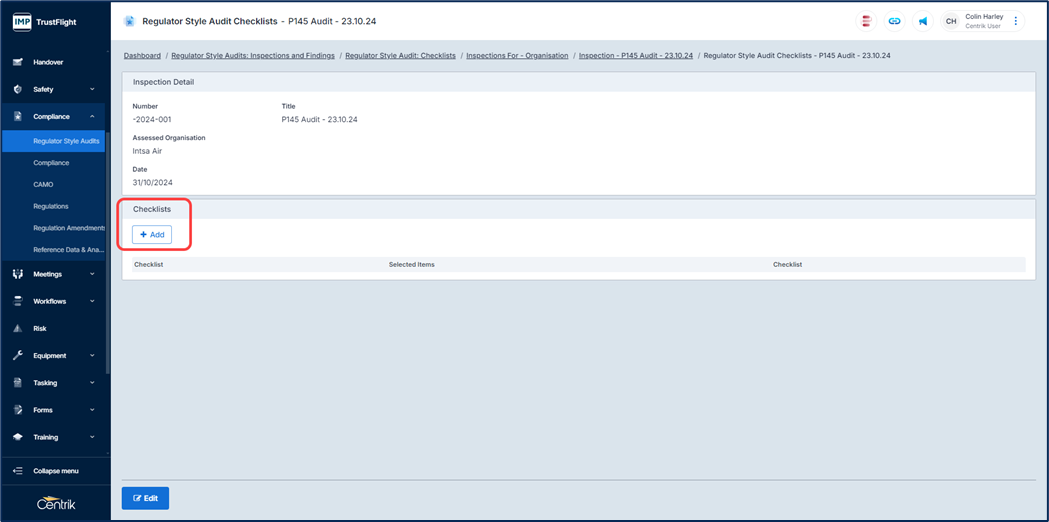Click the Handover sidebar icon

(x=18, y=62)
